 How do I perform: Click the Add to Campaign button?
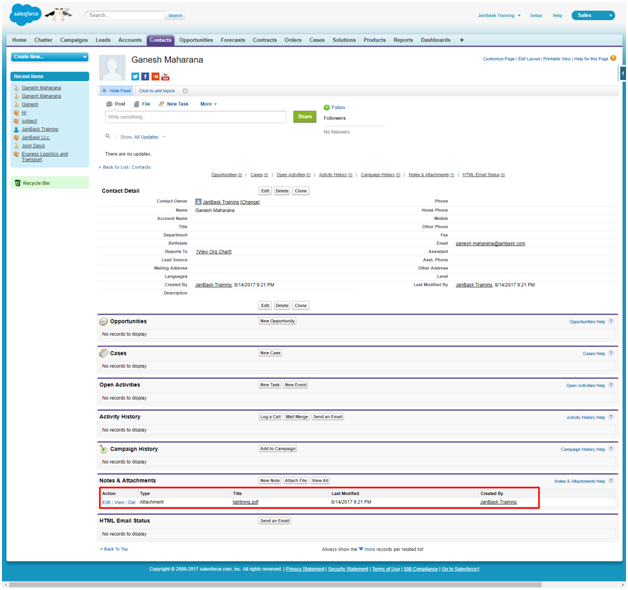(278, 449)
